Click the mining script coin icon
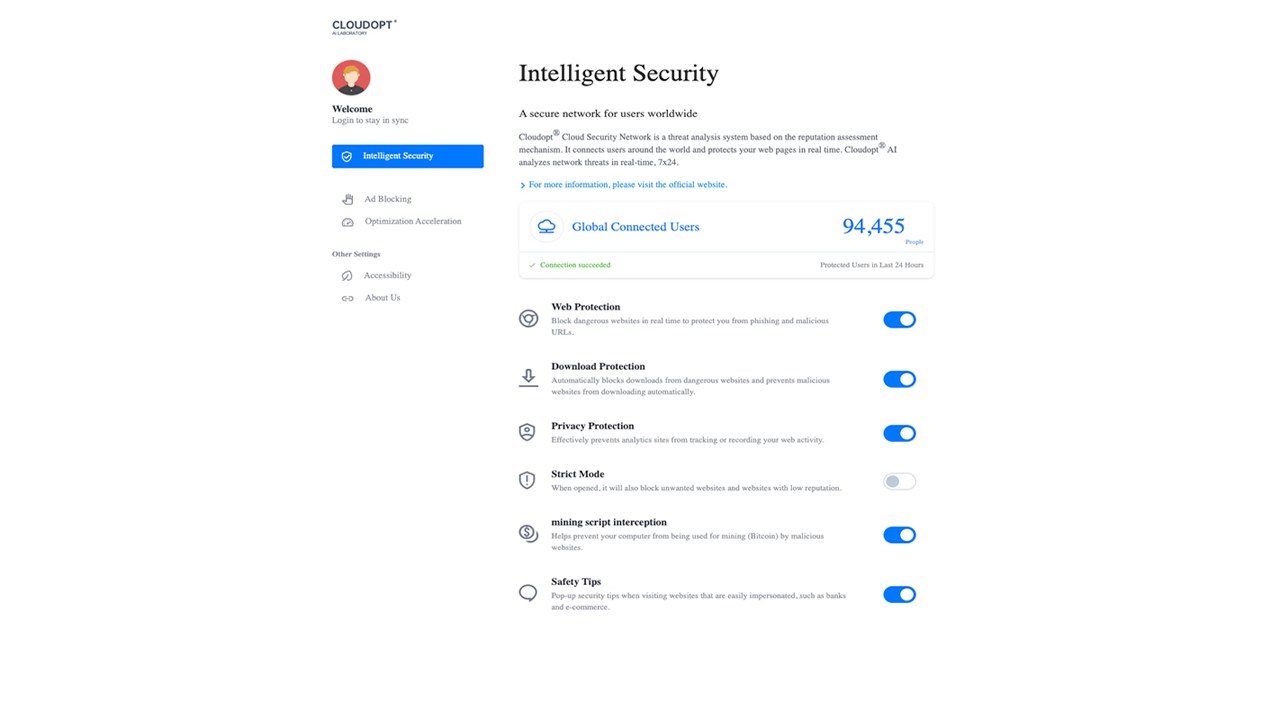The height and width of the screenshot is (720, 1280). point(528,534)
